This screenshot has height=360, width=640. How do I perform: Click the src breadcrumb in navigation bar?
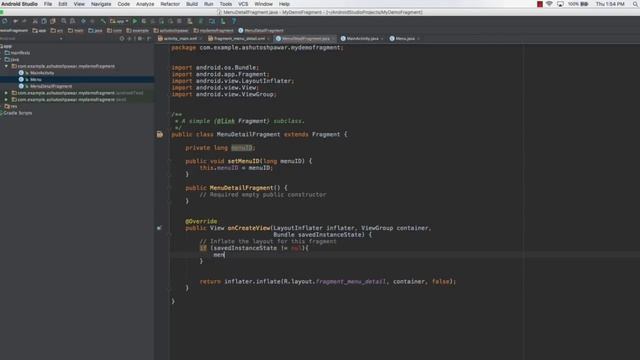[57, 31]
